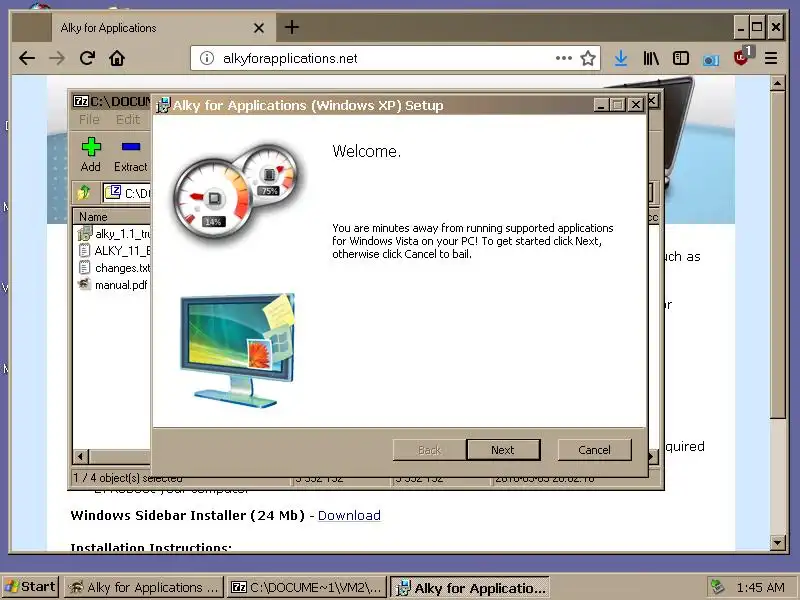Click the browser page scroll up arrow

(777, 83)
